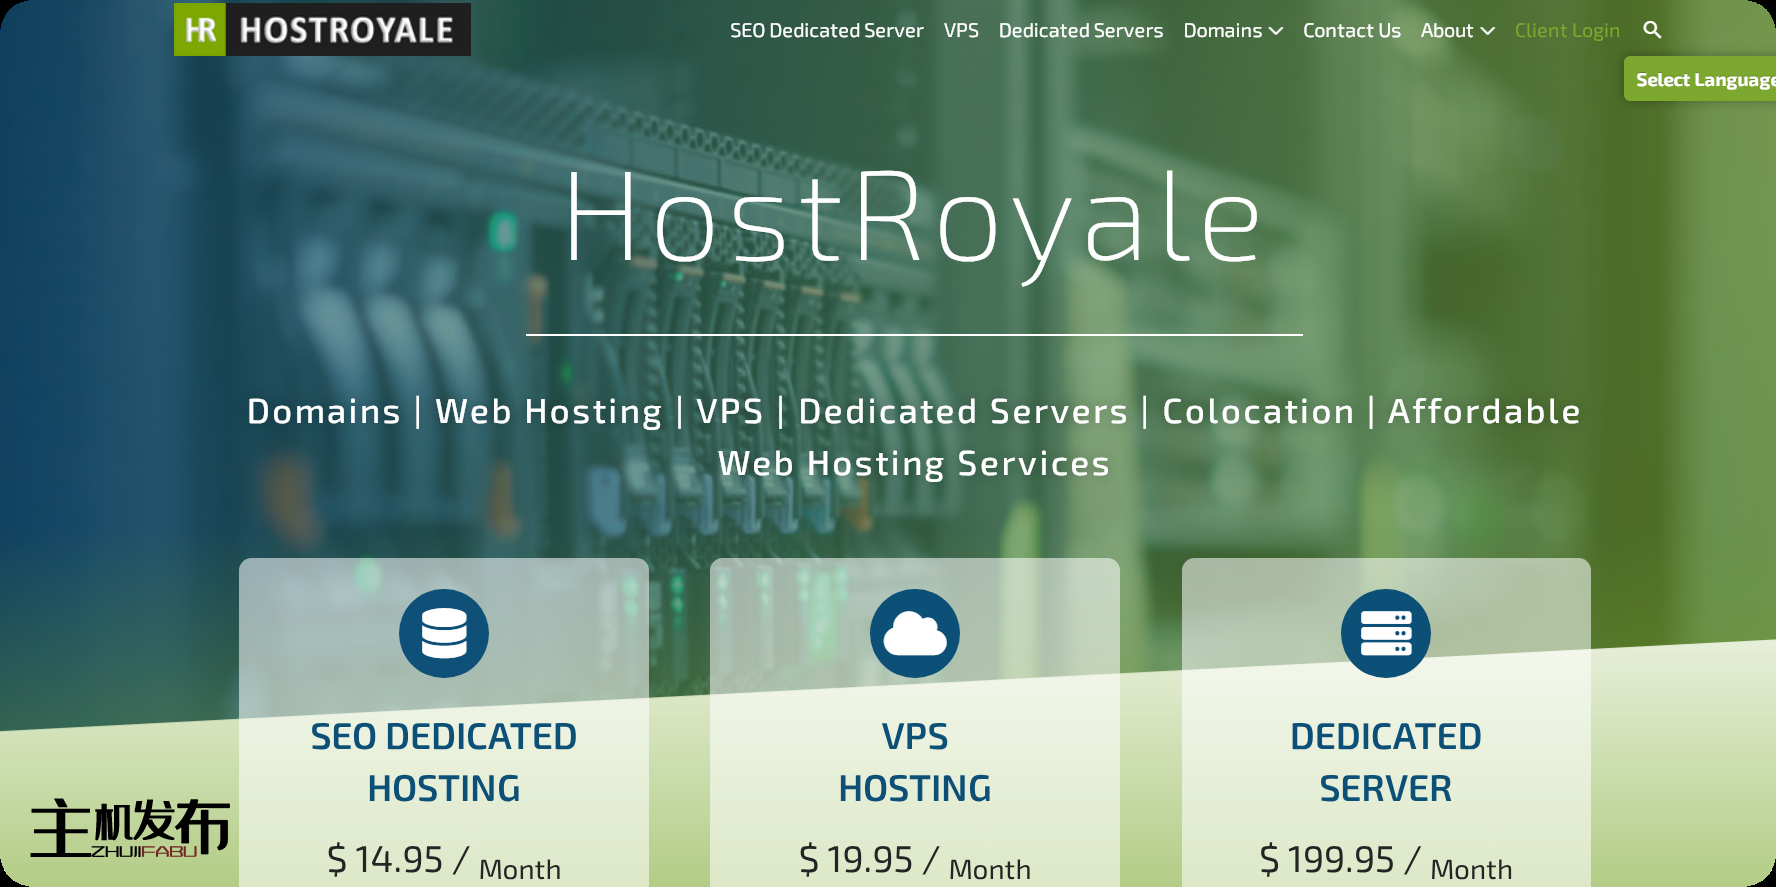Viewport: 1776px width, 887px height.
Task: Open Dedicated Servers in navigation bar
Action: [x=1080, y=31]
